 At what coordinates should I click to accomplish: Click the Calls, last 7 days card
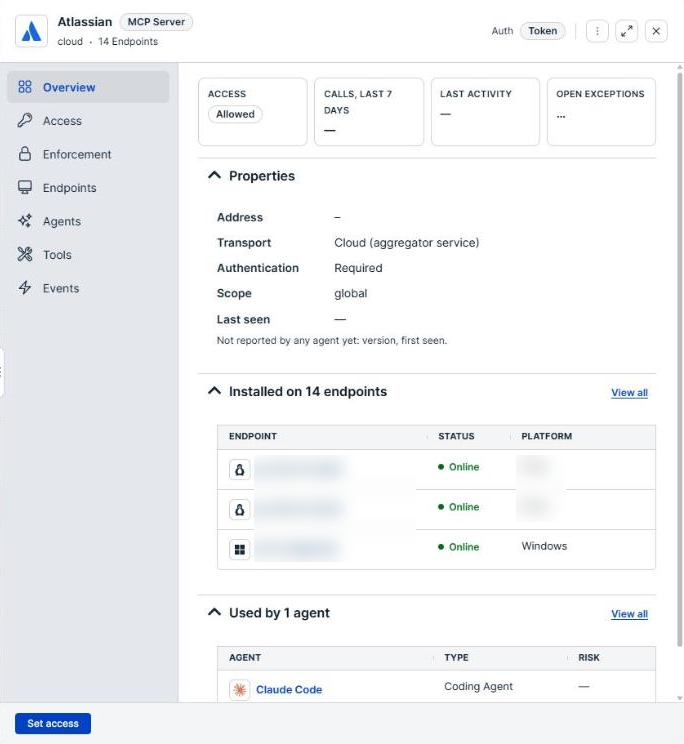tap(369, 112)
